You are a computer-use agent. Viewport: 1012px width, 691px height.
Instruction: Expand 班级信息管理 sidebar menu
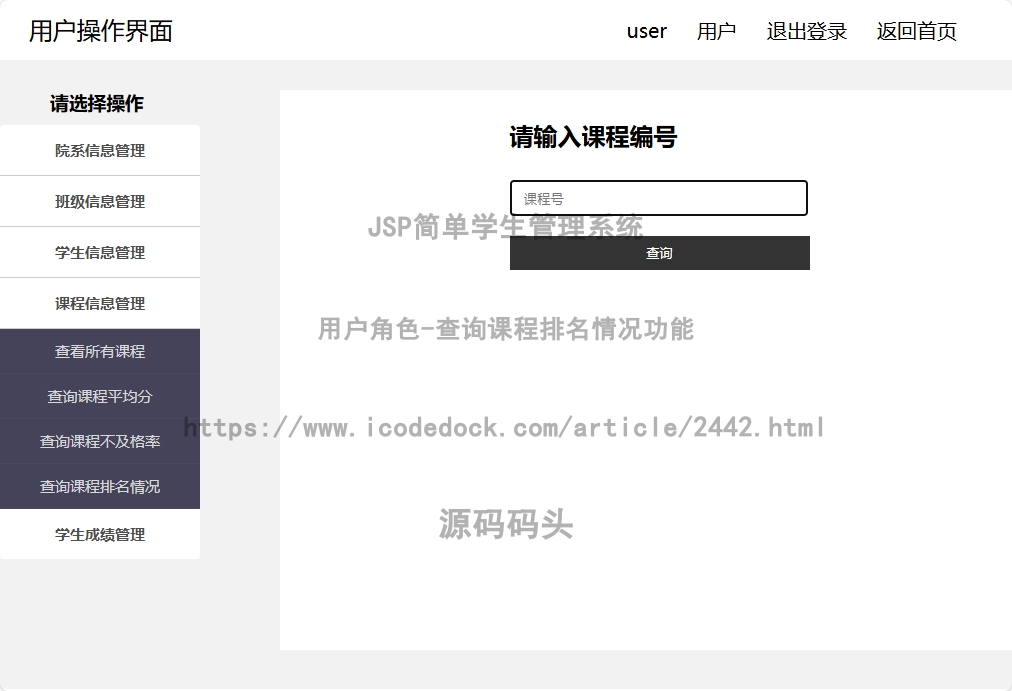[100, 201]
